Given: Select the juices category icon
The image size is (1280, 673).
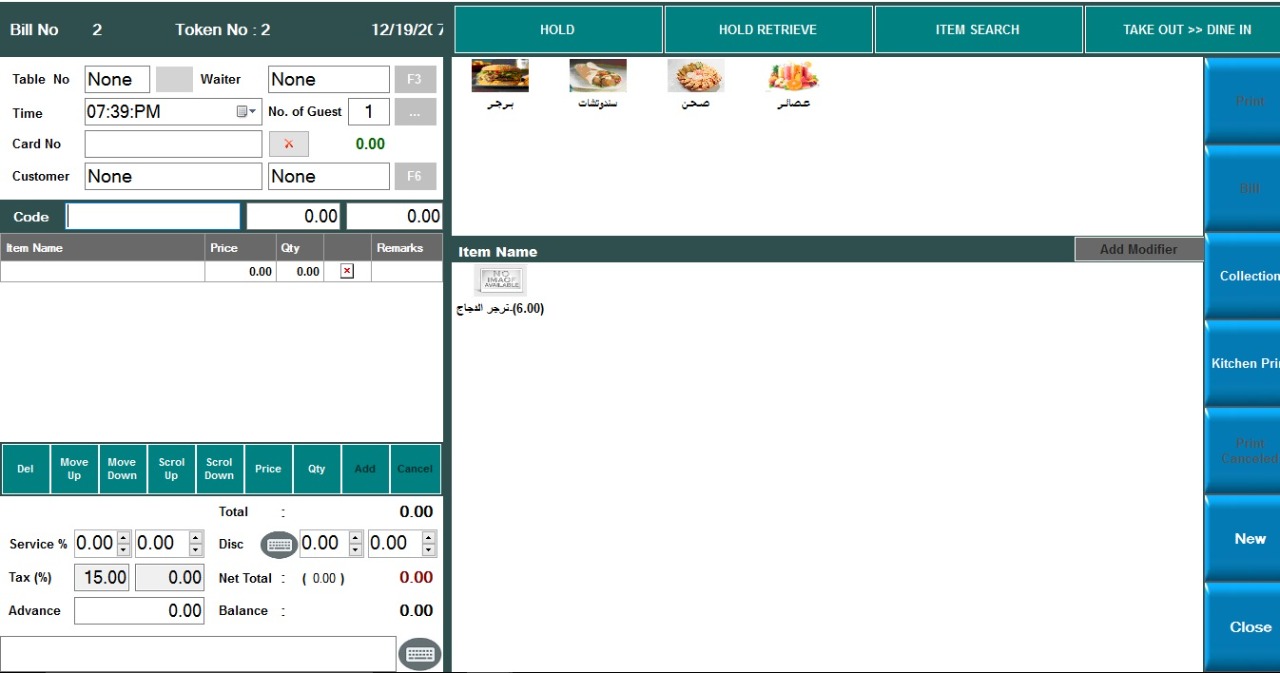Looking at the screenshot, I should pos(793,77).
